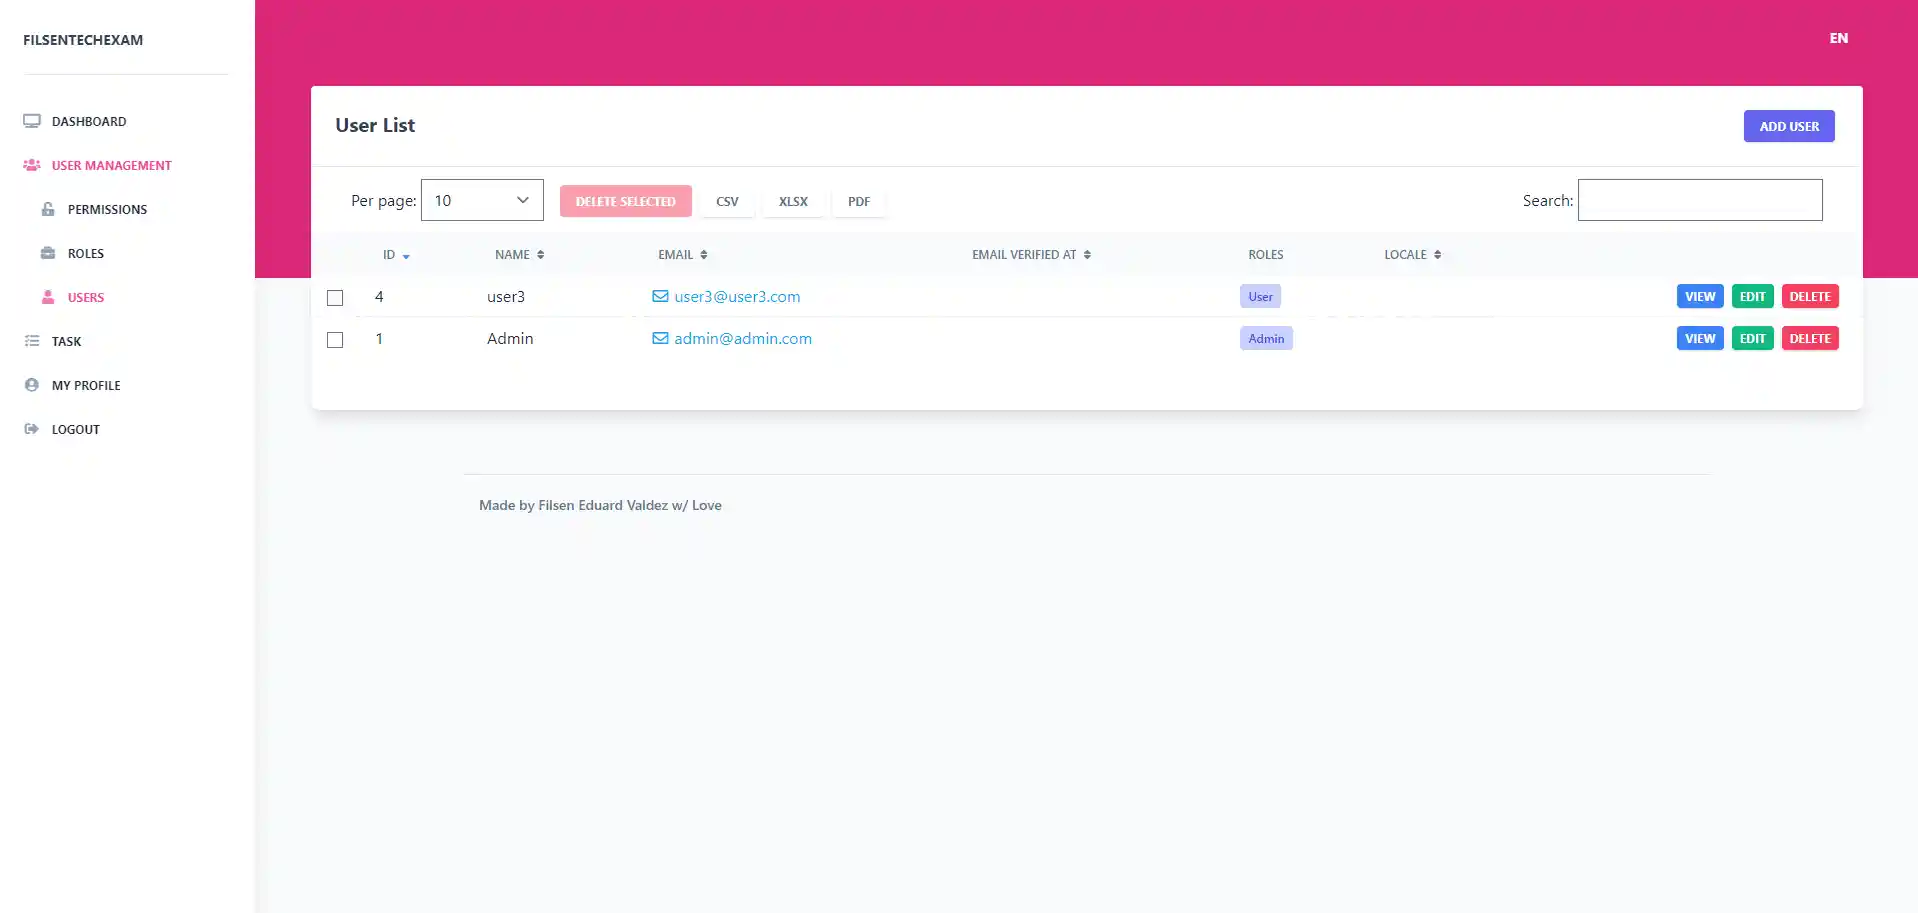Viewport: 1918px width, 913px height.
Task: Delete the user3 record
Action: pyautogui.click(x=1810, y=296)
